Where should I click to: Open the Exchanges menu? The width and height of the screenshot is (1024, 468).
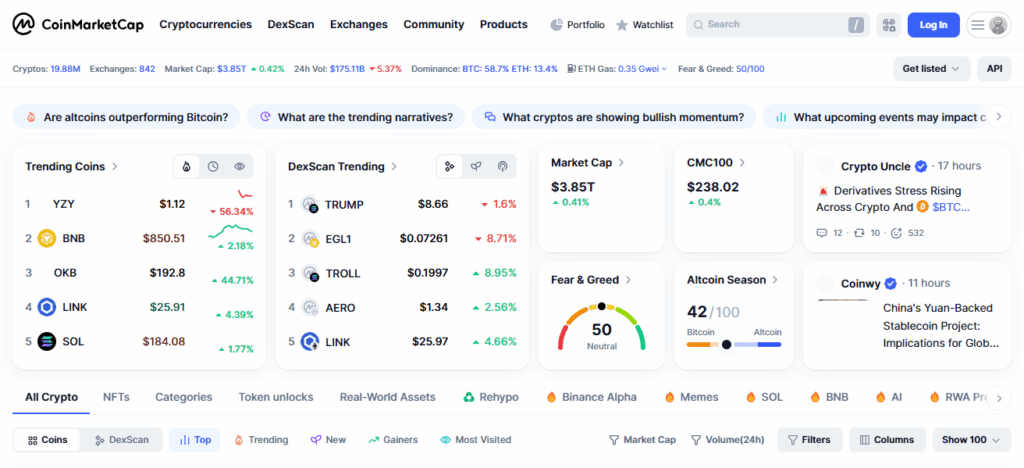pos(359,25)
